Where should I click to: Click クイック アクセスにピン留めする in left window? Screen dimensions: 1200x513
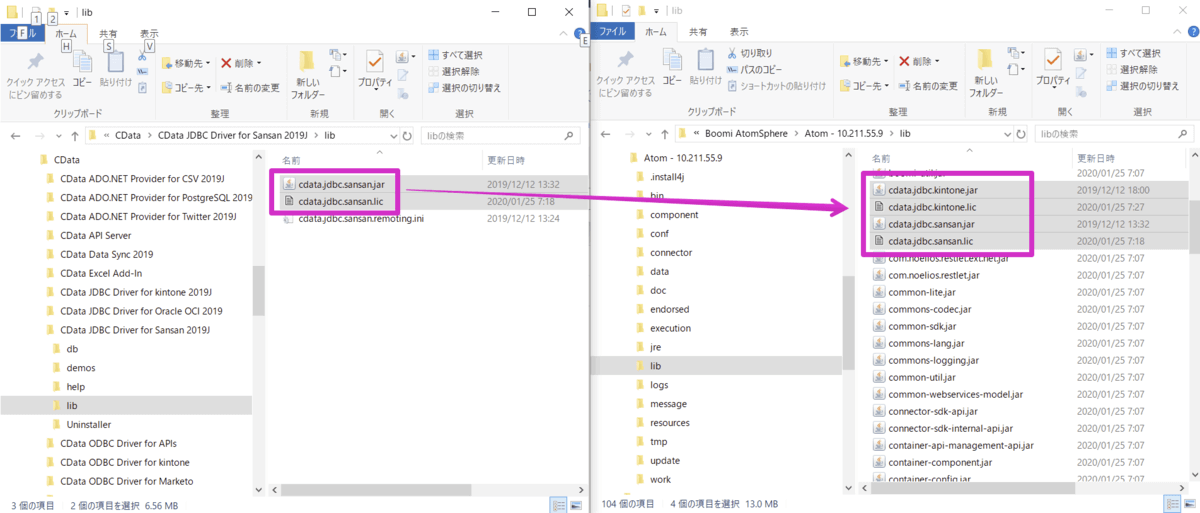tap(36, 74)
